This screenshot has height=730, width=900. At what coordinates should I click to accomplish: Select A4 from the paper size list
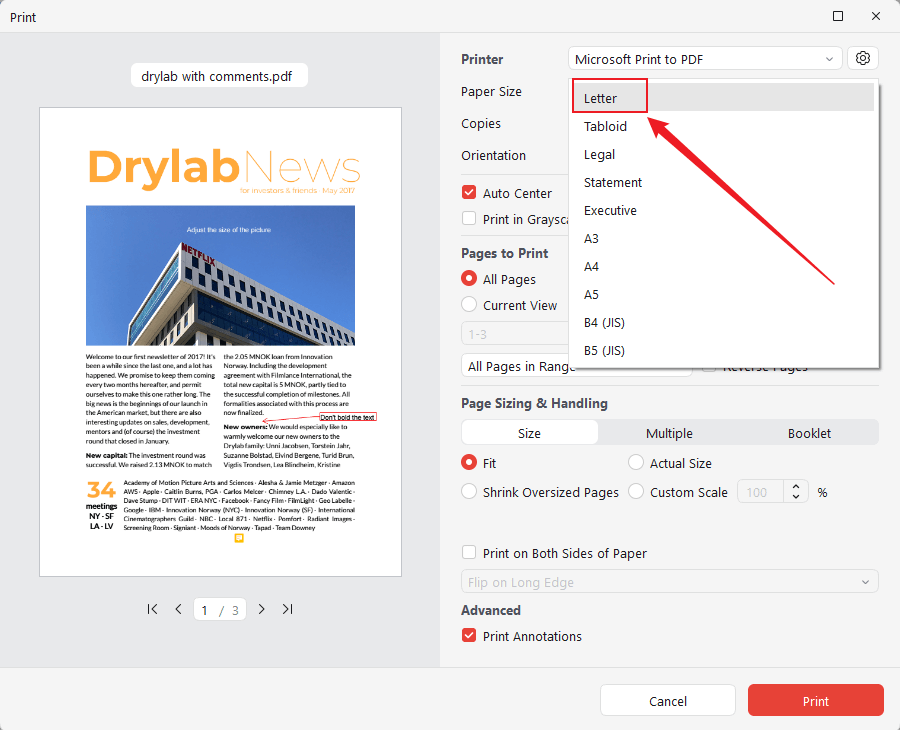coord(591,266)
